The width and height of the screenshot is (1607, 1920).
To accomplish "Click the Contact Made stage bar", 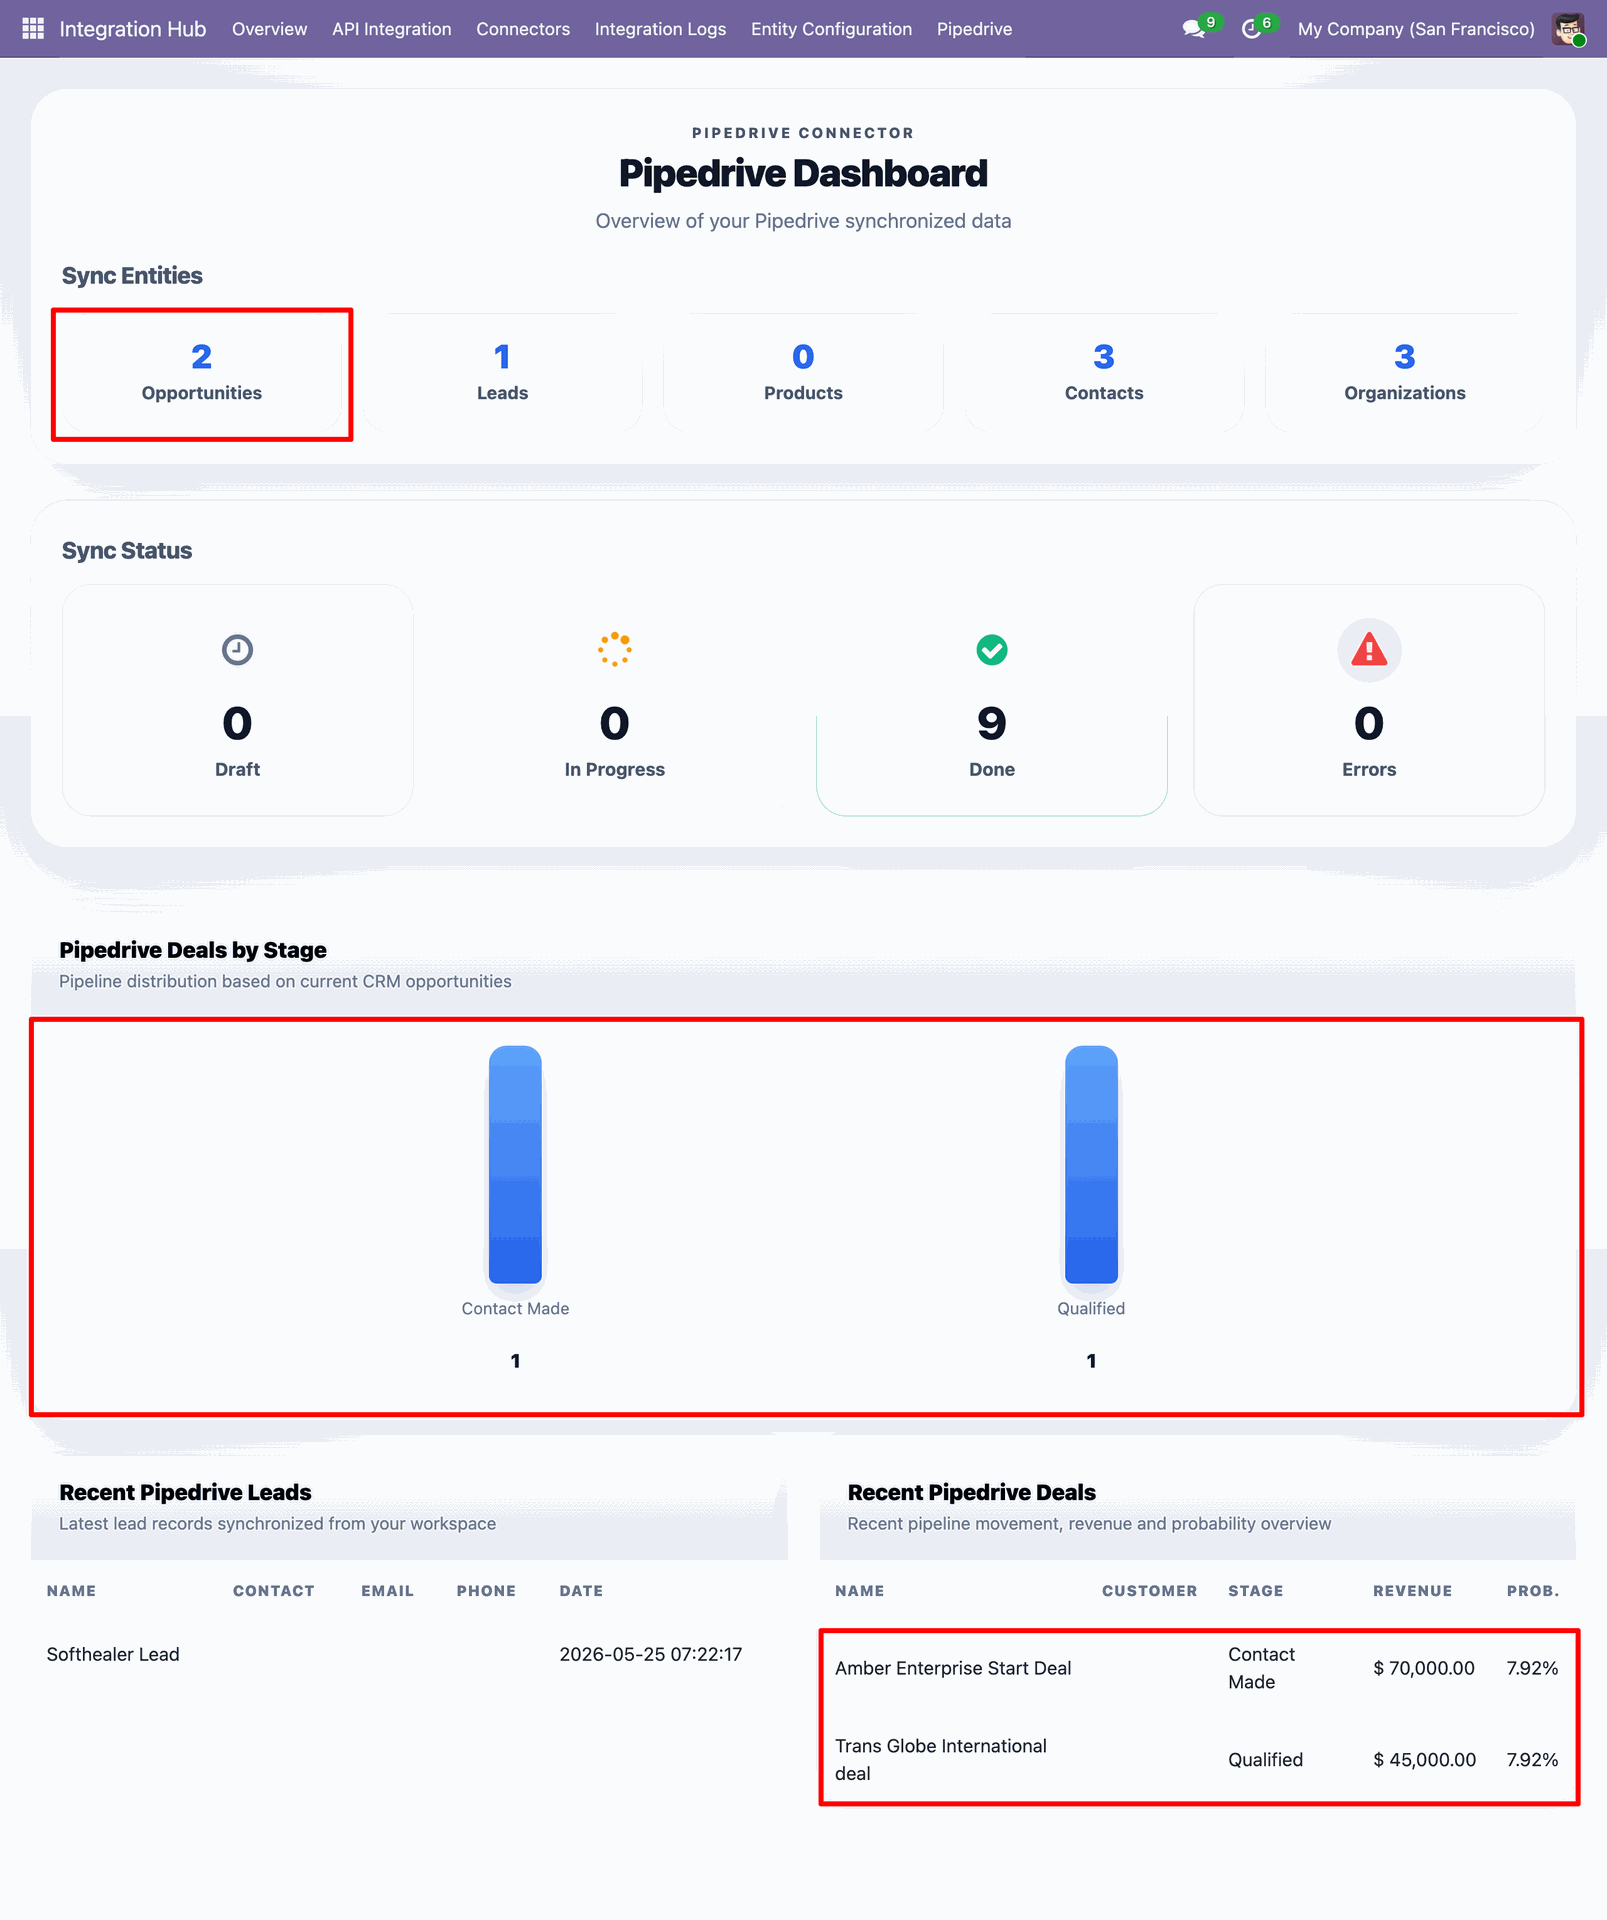I will [515, 1165].
